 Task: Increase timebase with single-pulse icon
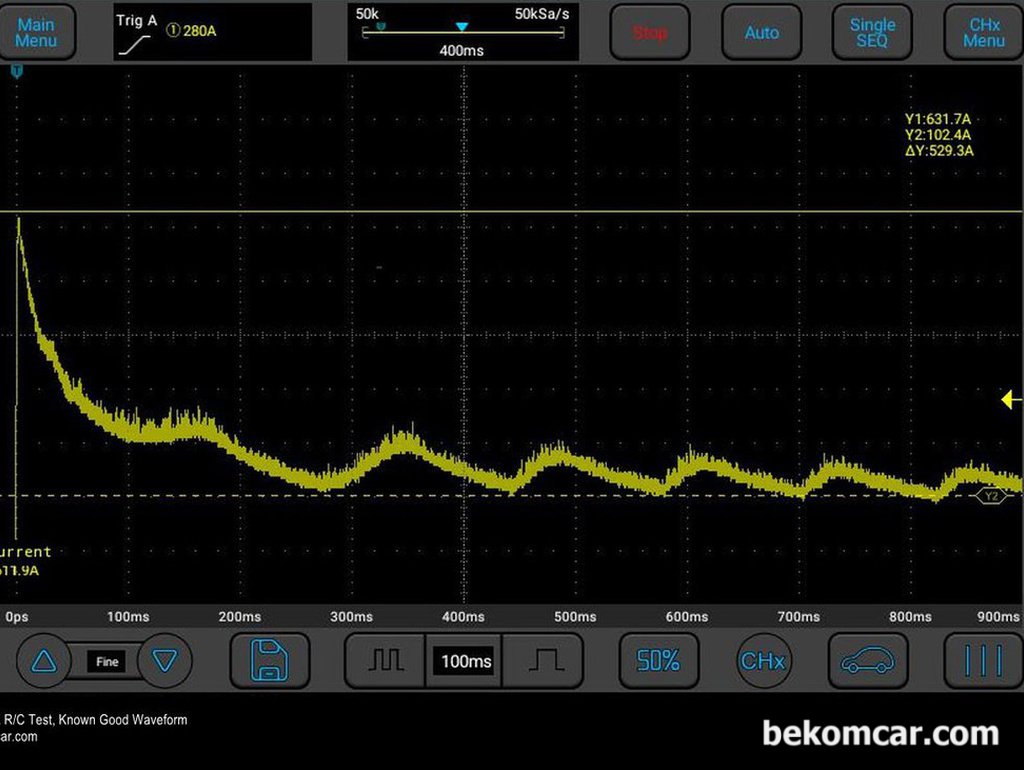tap(543, 660)
